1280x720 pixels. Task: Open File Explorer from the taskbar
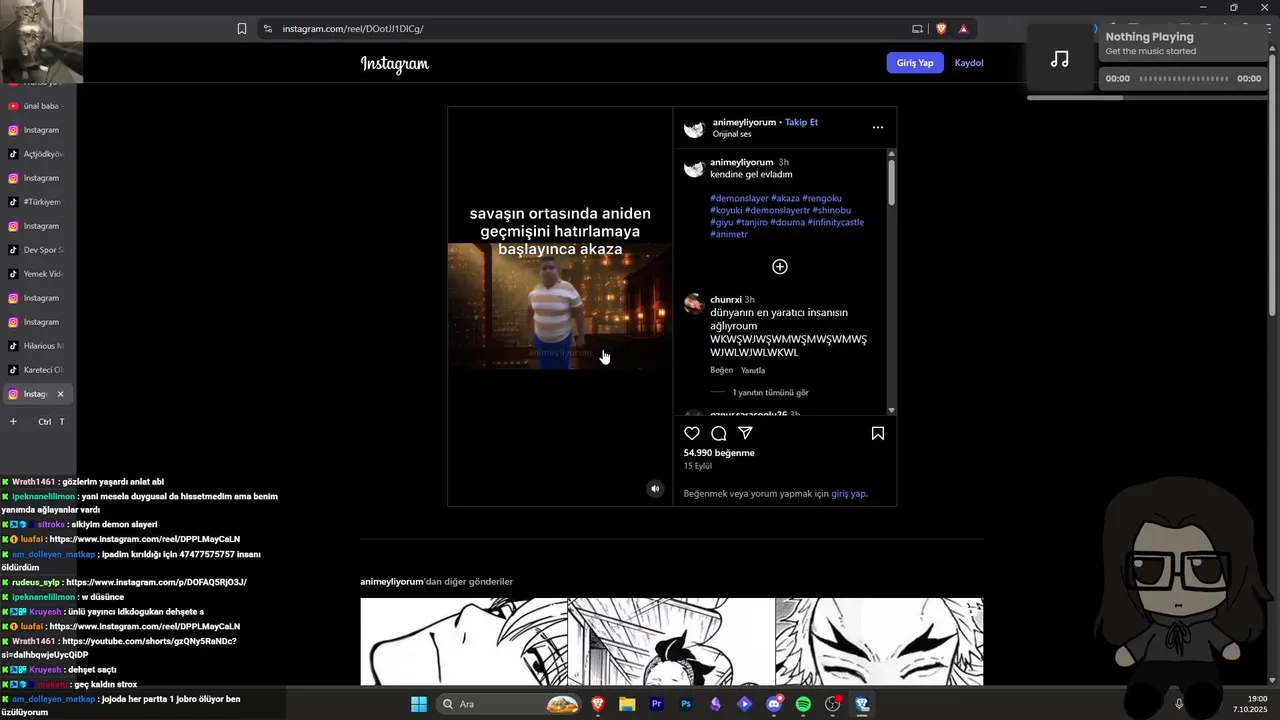pyautogui.click(x=627, y=704)
